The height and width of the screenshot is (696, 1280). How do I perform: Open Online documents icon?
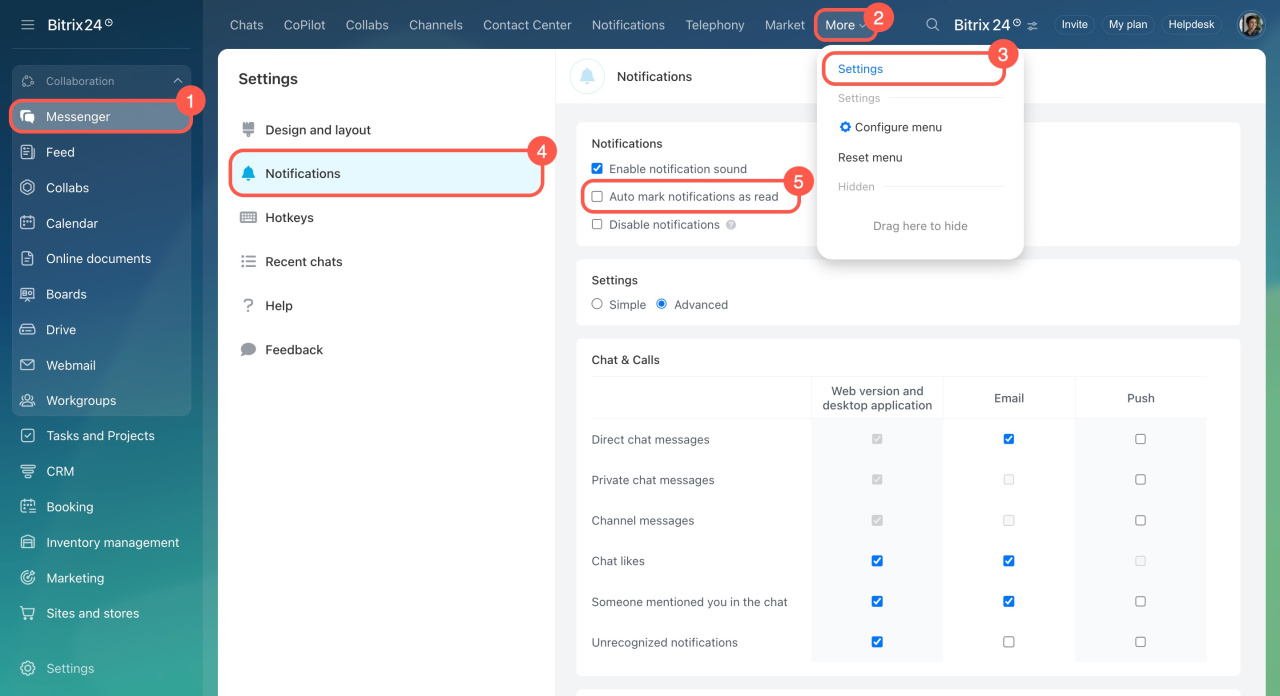point(28,259)
